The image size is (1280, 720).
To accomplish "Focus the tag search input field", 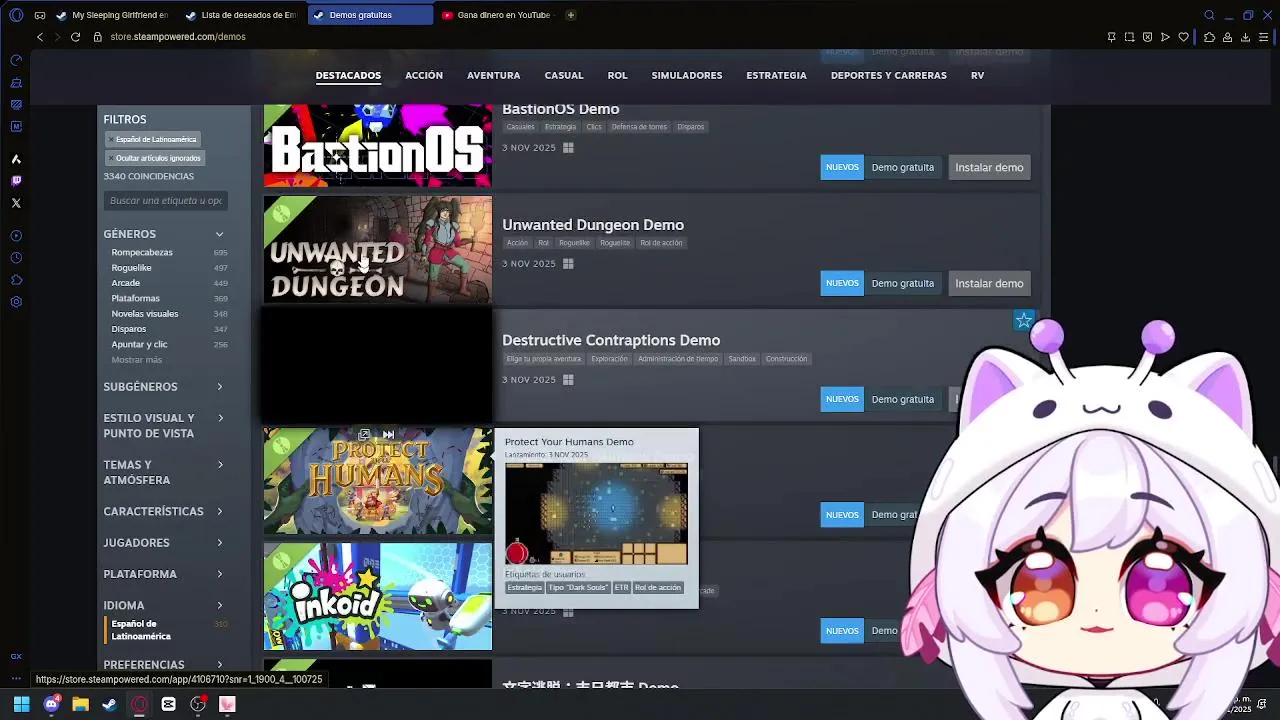I will pos(165,201).
